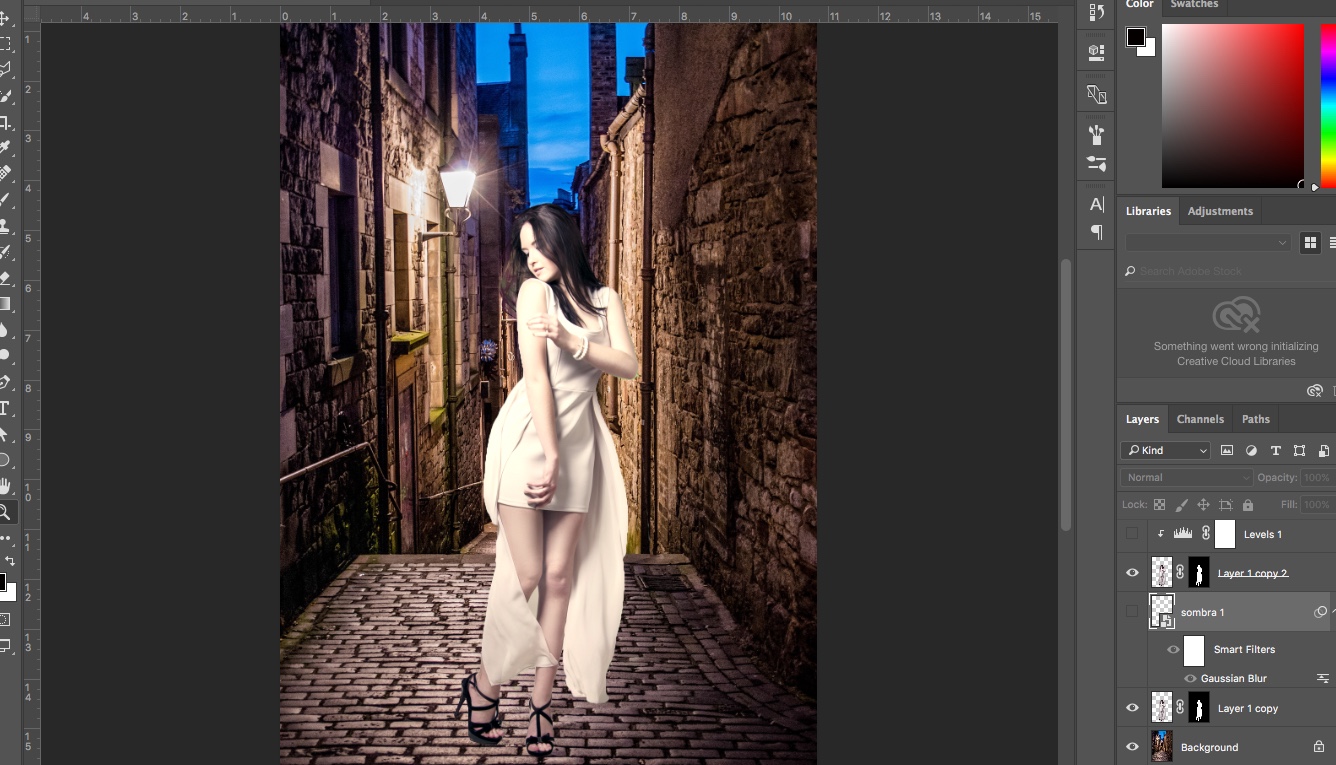Screen dimensions: 1336x765
Task: Open the Libraries selection dropdown
Action: point(1208,242)
